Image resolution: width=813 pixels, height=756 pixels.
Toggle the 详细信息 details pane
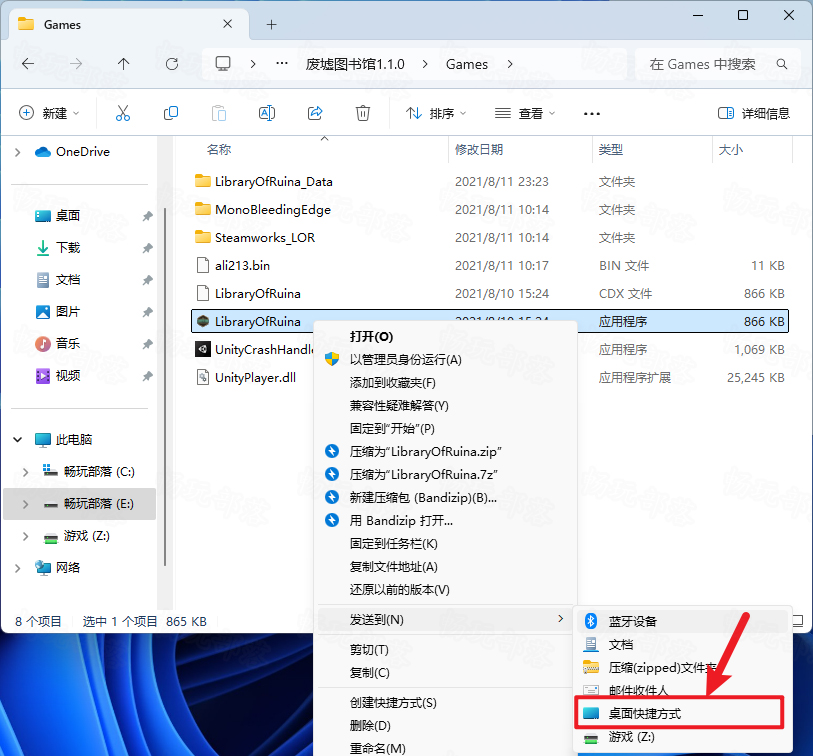pos(753,113)
